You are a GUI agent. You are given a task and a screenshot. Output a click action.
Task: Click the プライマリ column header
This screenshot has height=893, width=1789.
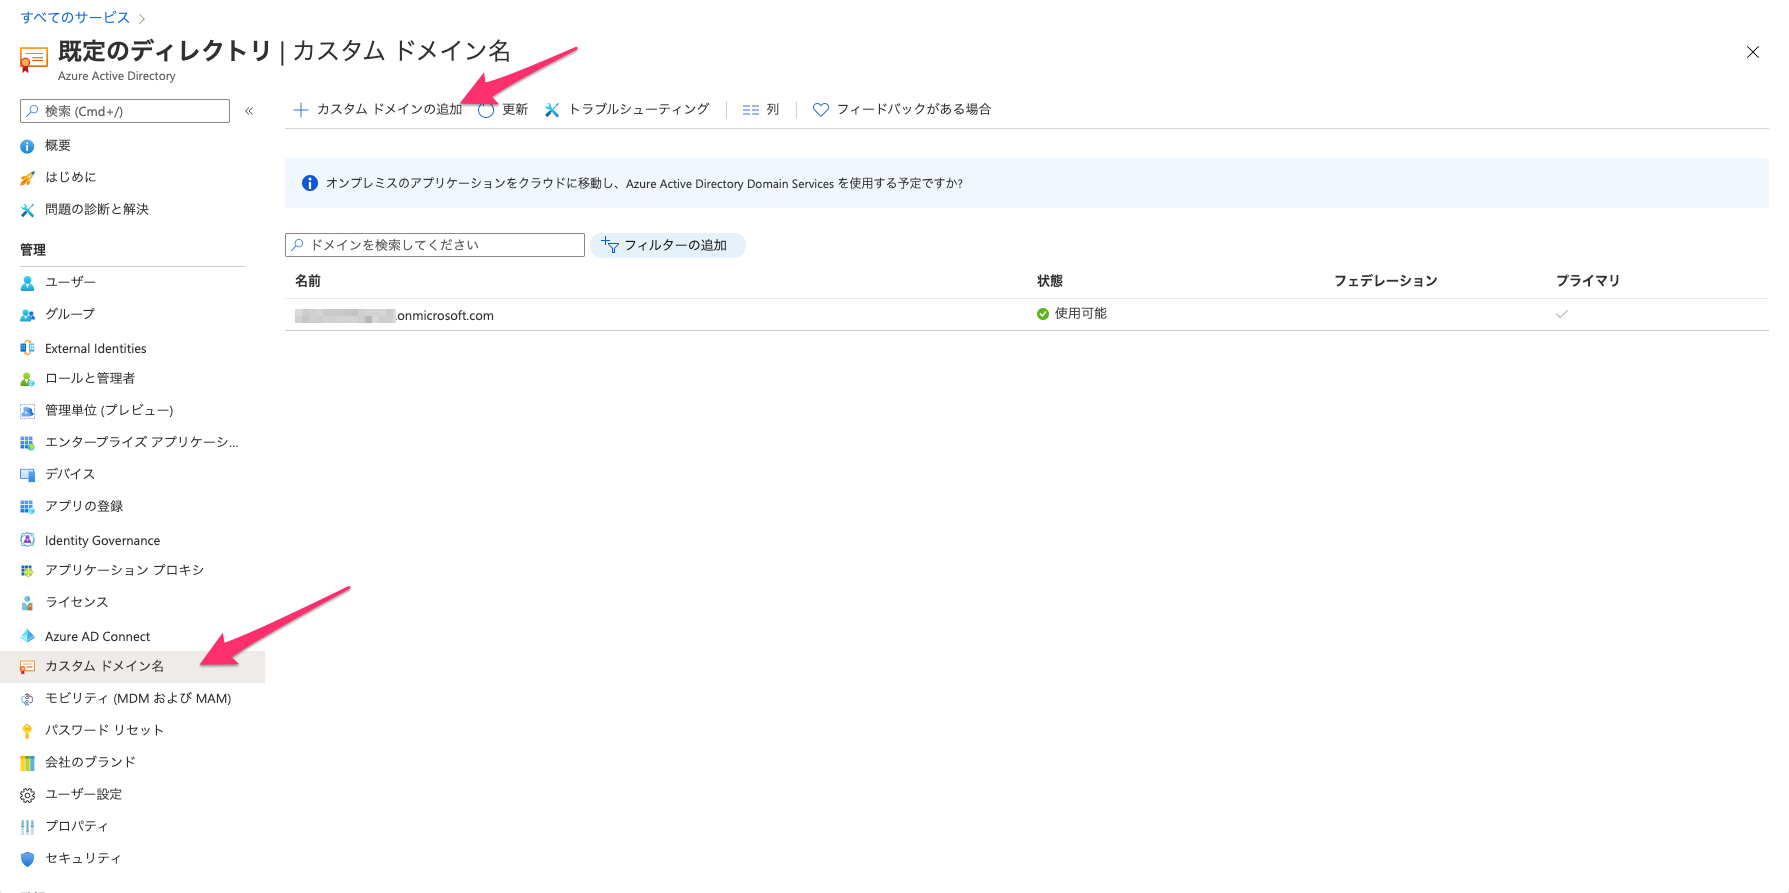click(x=1588, y=281)
